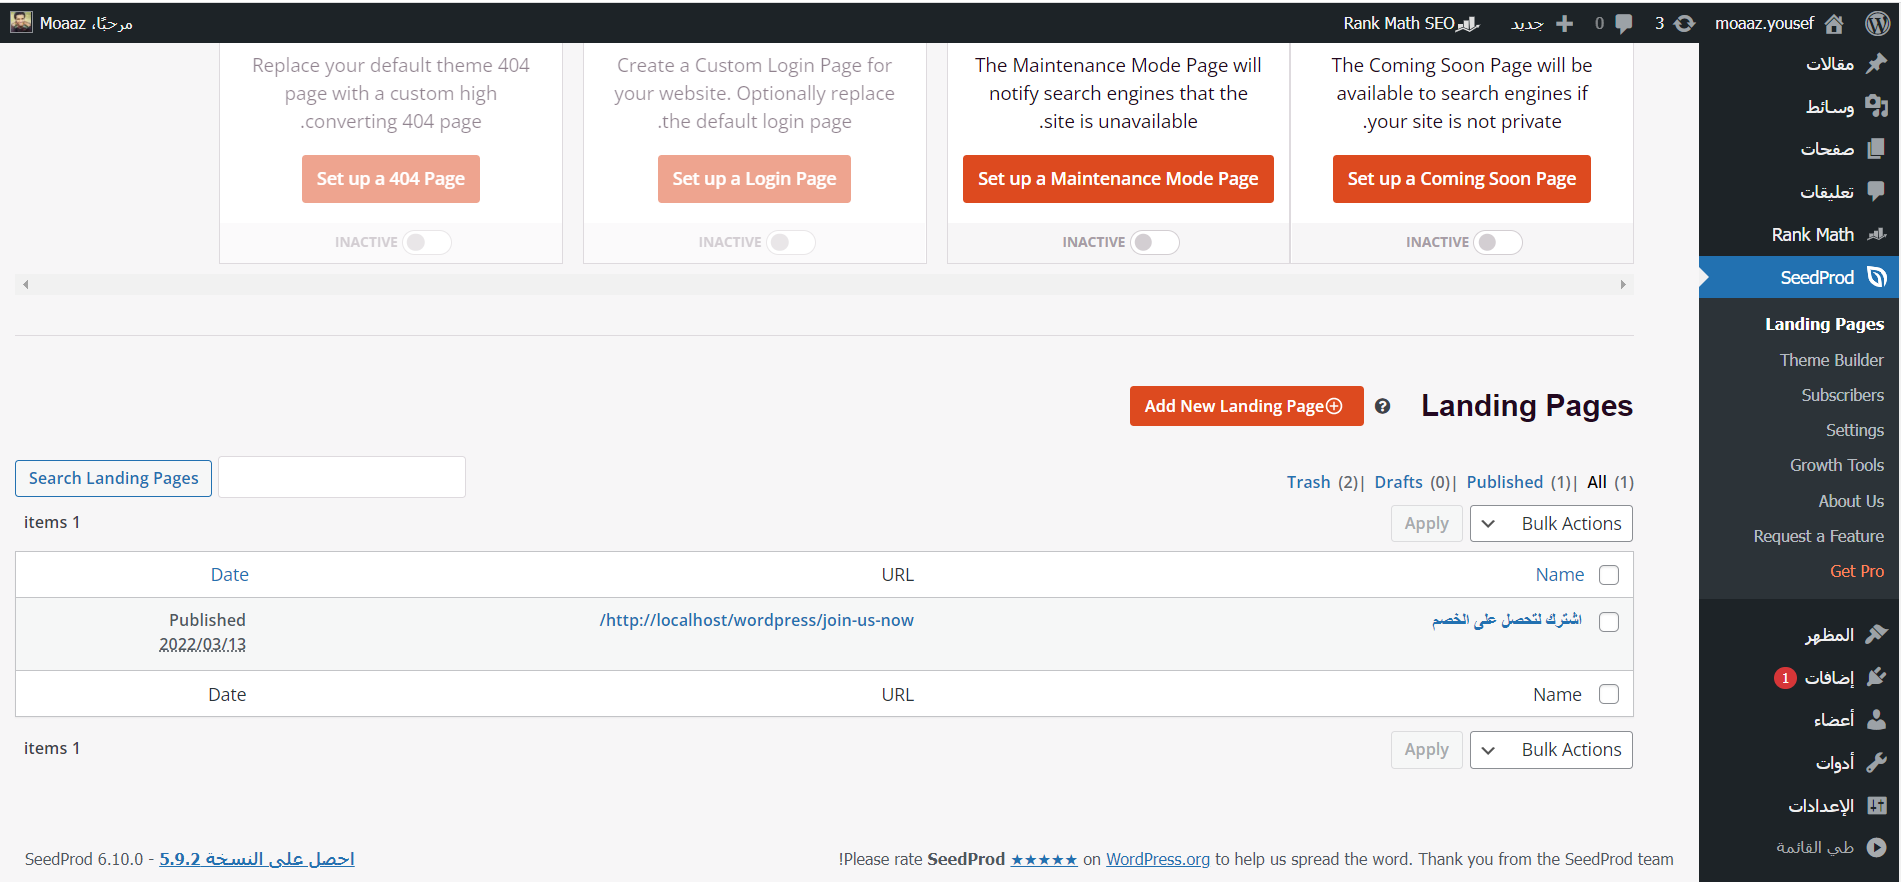Screen dimensions: 1901x882
Task: Open the site home icon in admin bar
Action: click(x=1834, y=23)
